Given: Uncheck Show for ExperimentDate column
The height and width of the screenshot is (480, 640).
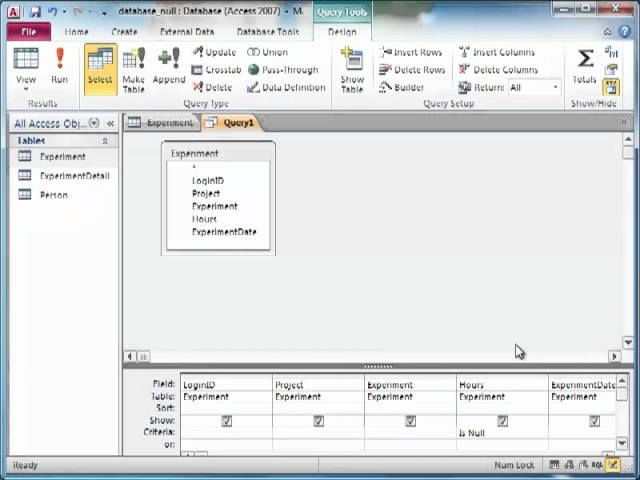Looking at the screenshot, I should click(595, 421).
